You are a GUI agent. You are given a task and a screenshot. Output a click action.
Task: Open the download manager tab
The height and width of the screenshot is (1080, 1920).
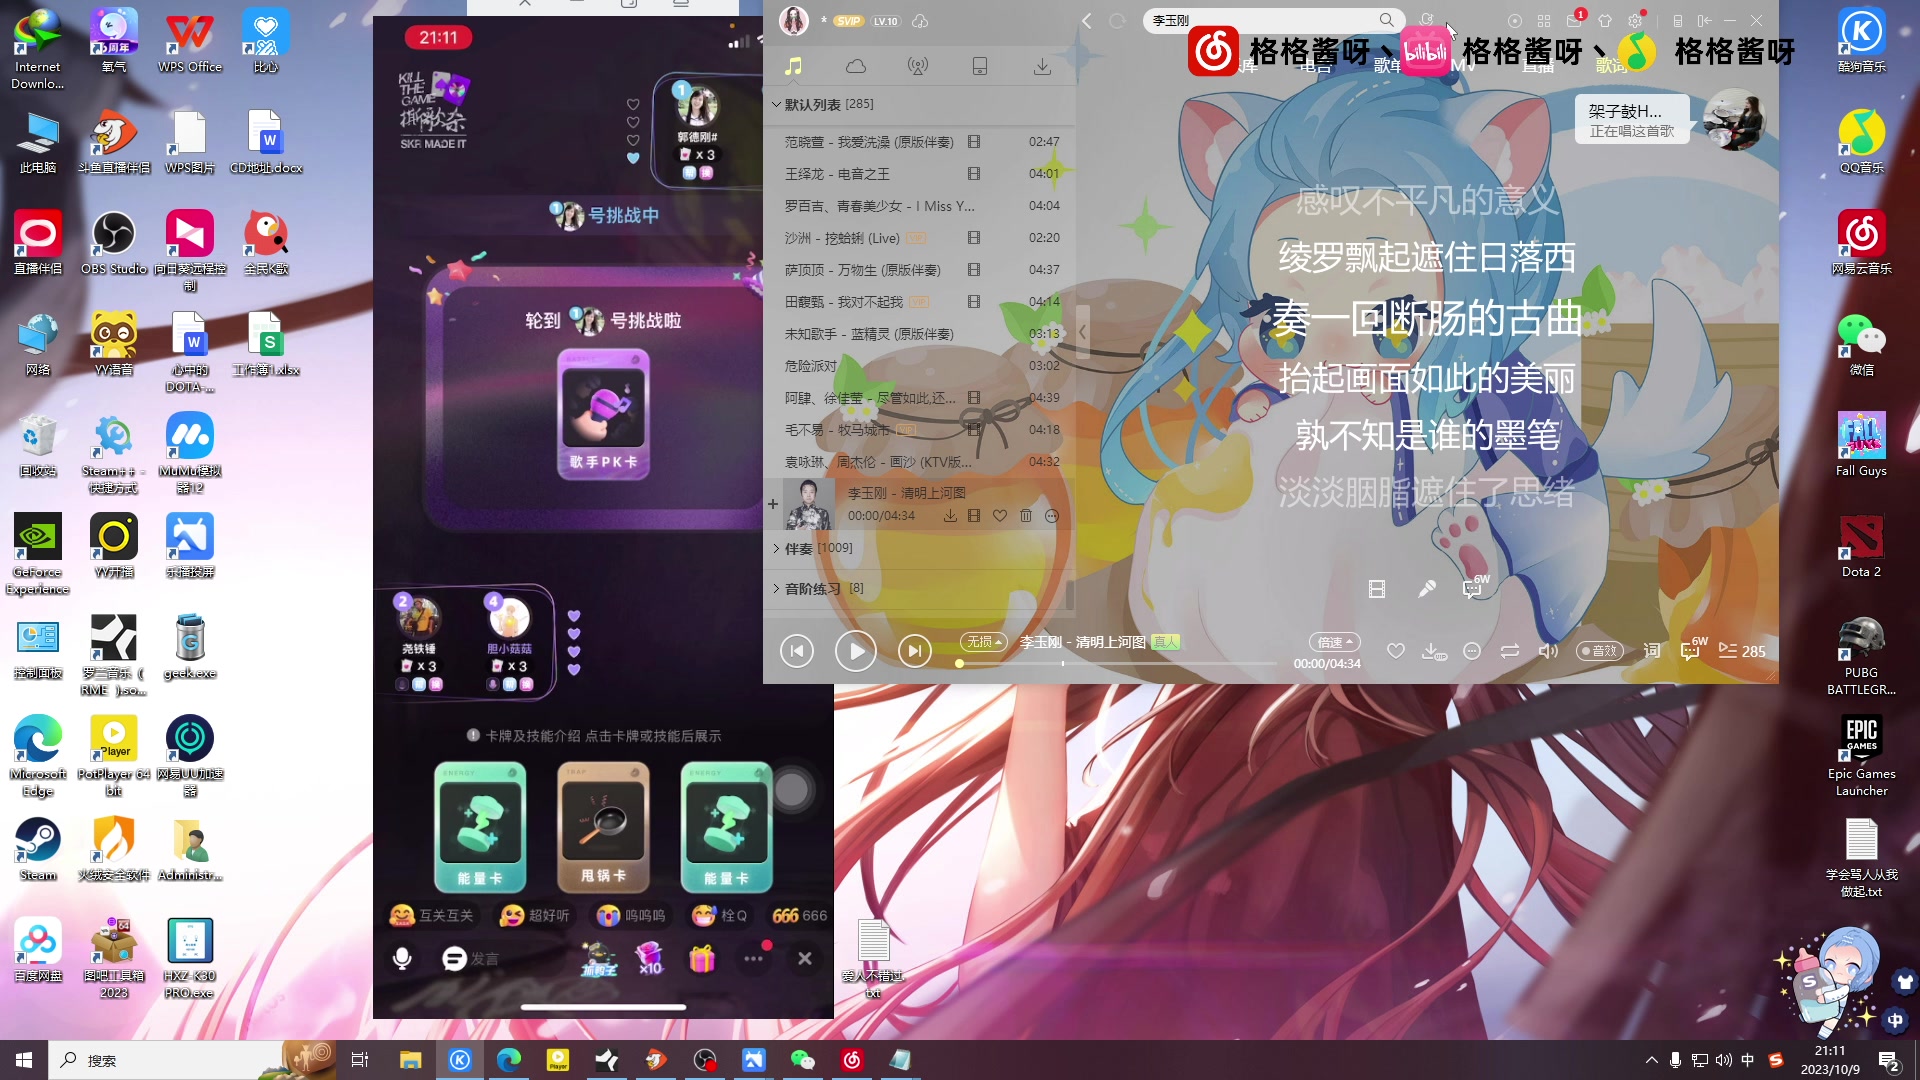[x=1042, y=66]
